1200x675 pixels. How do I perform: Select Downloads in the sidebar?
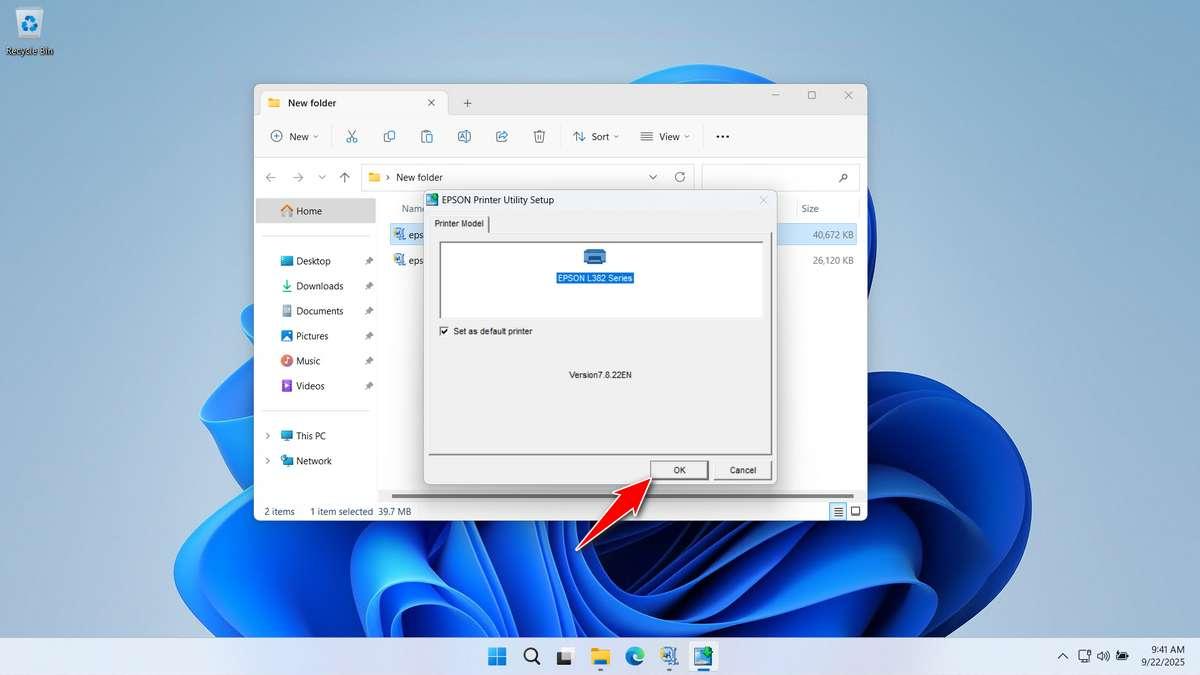(313, 285)
